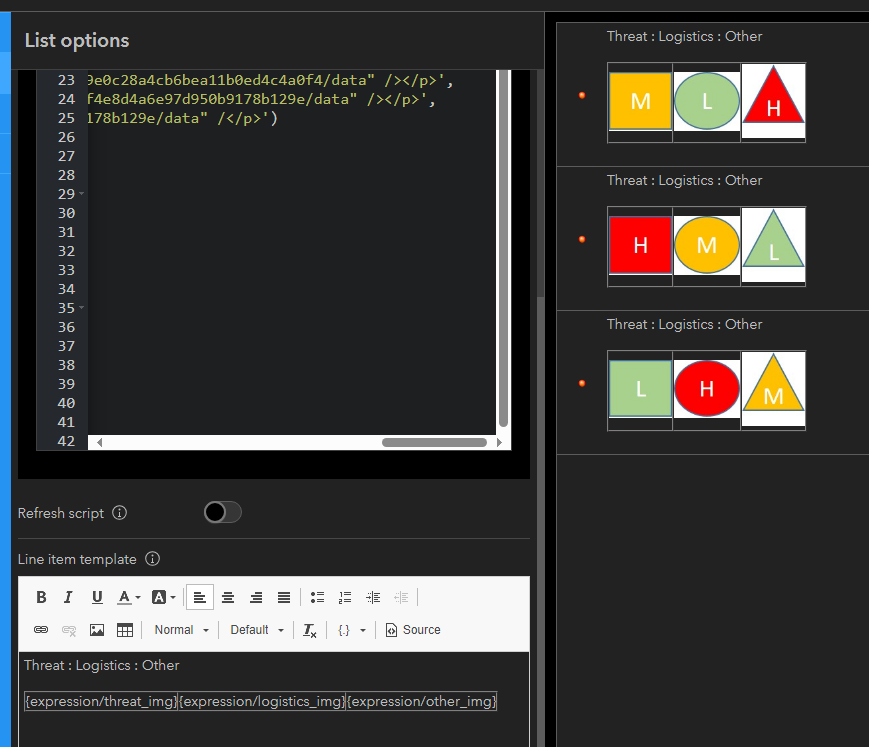Remove formatting with the Tx icon
The height and width of the screenshot is (747, 869).
(x=309, y=630)
